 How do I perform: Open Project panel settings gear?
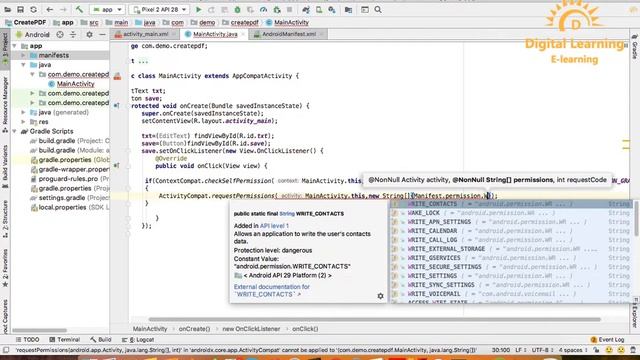[x=89, y=35]
